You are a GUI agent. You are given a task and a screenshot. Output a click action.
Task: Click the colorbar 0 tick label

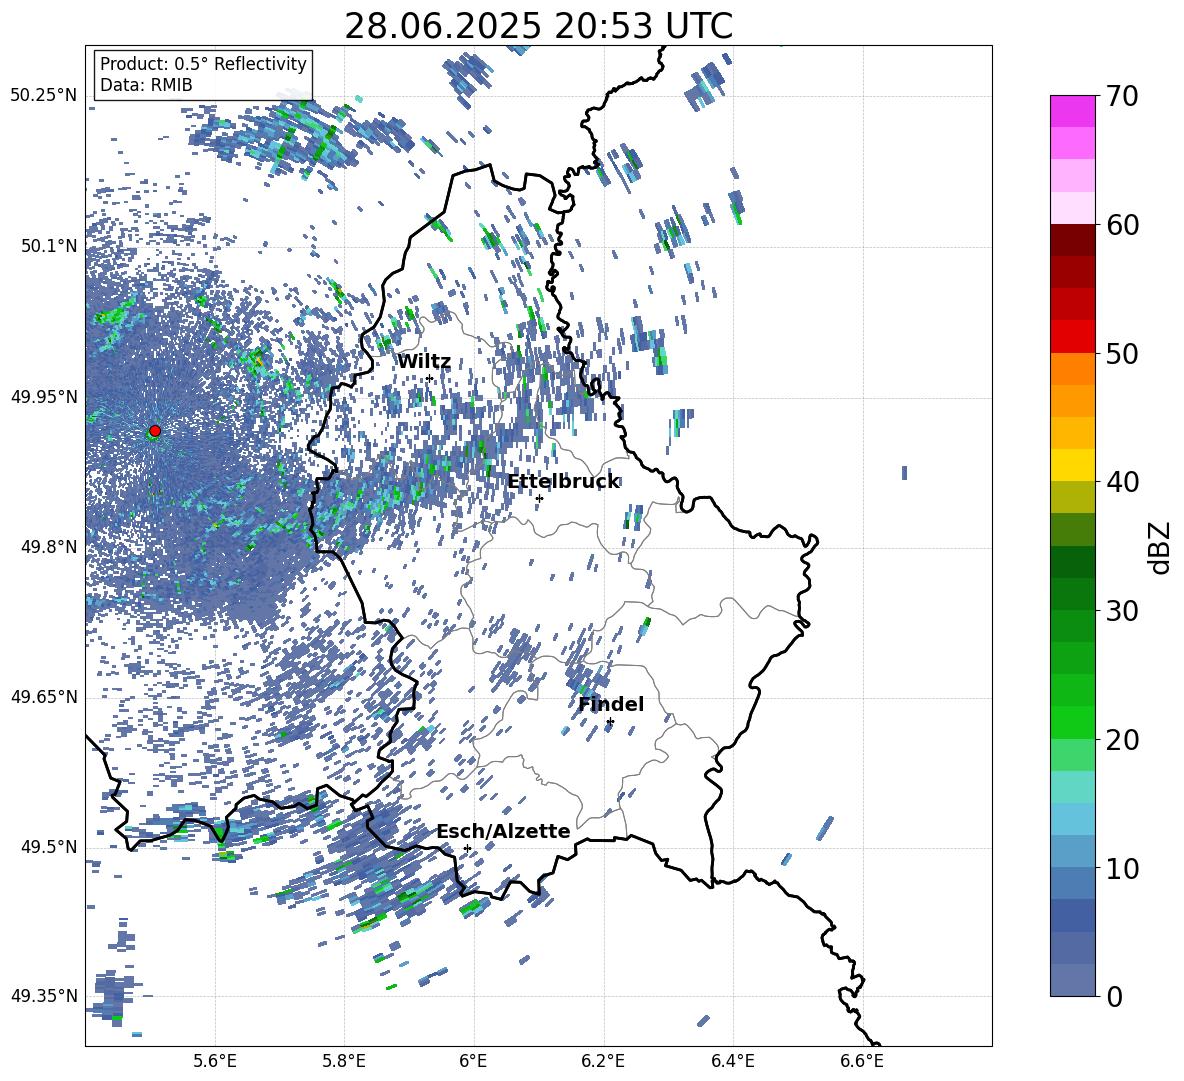(x=1114, y=996)
